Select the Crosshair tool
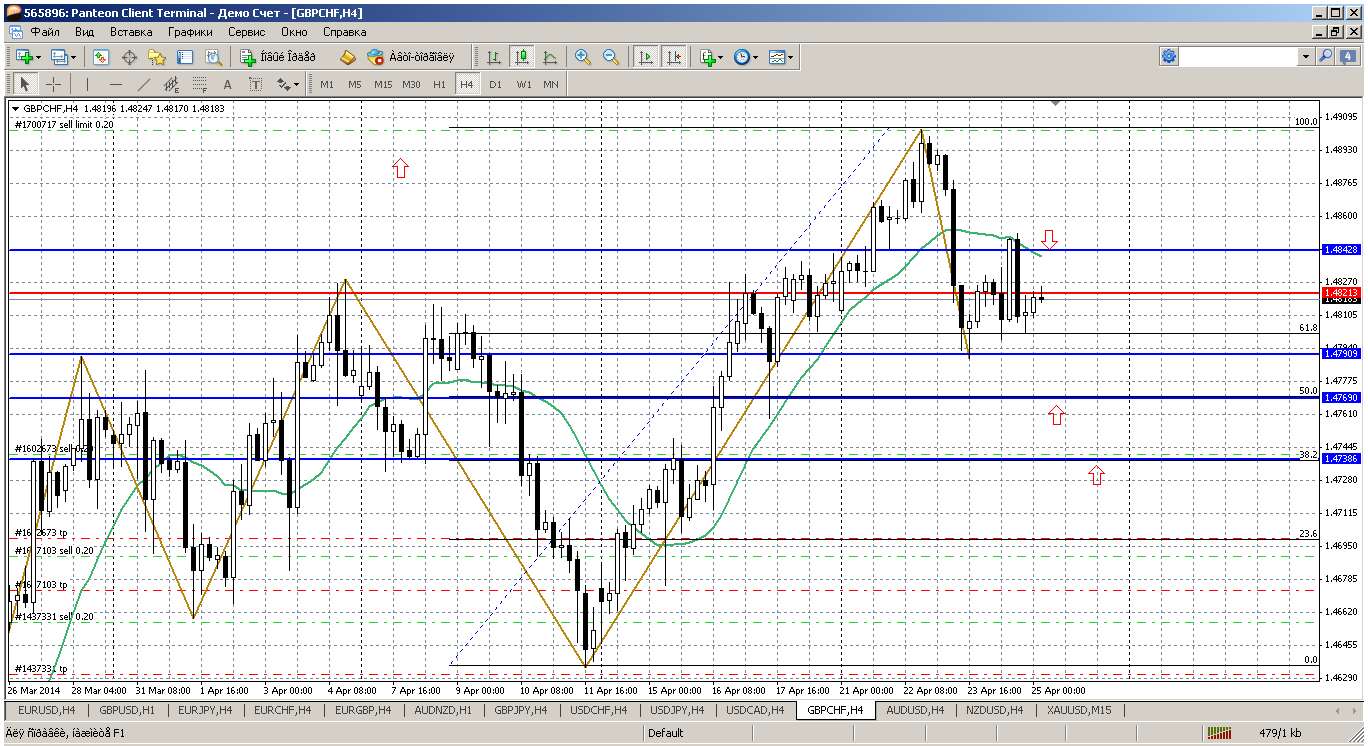 pyautogui.click(x=53, y=84)
